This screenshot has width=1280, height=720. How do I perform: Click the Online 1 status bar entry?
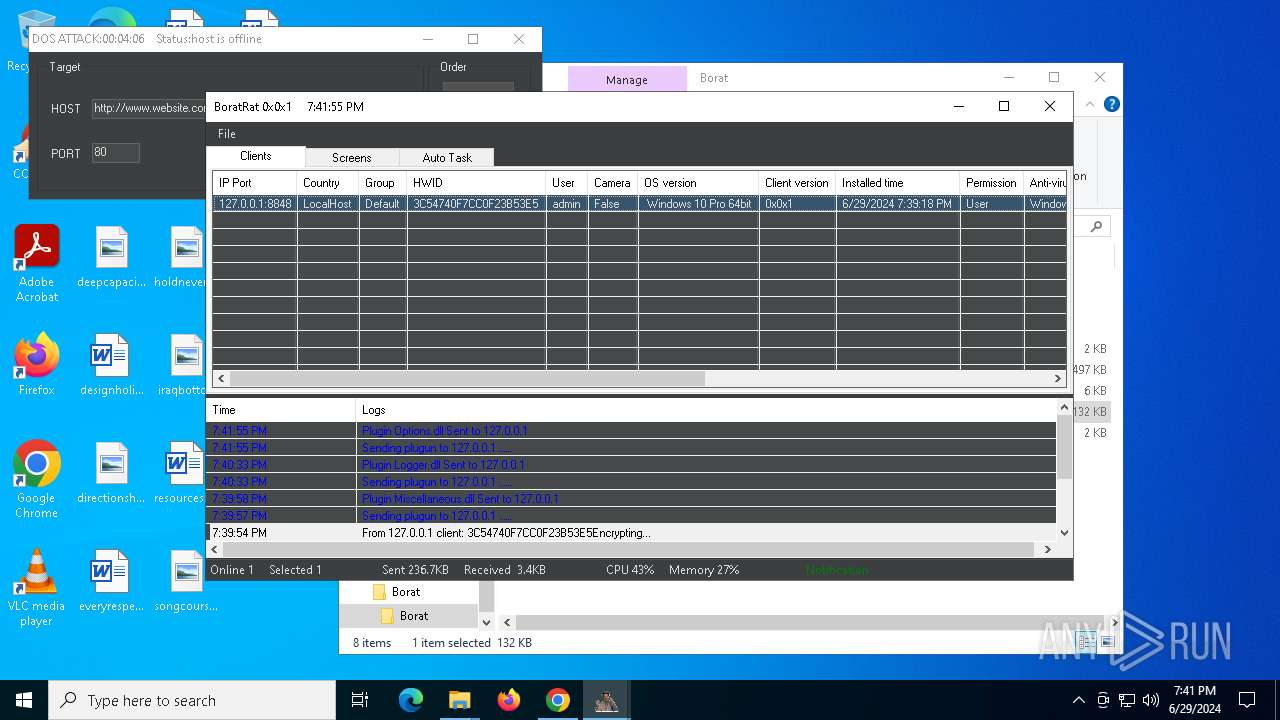point(232,570)
